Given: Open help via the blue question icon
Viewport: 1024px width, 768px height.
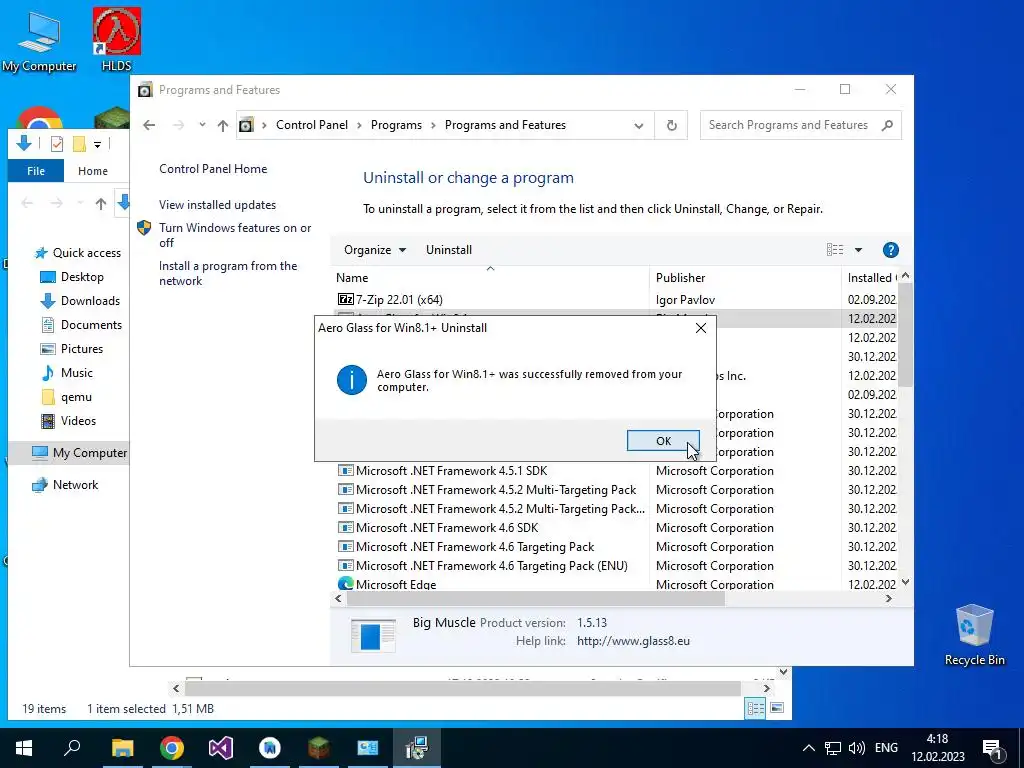Looking at the screenshot, I should [x=890, y=249].
